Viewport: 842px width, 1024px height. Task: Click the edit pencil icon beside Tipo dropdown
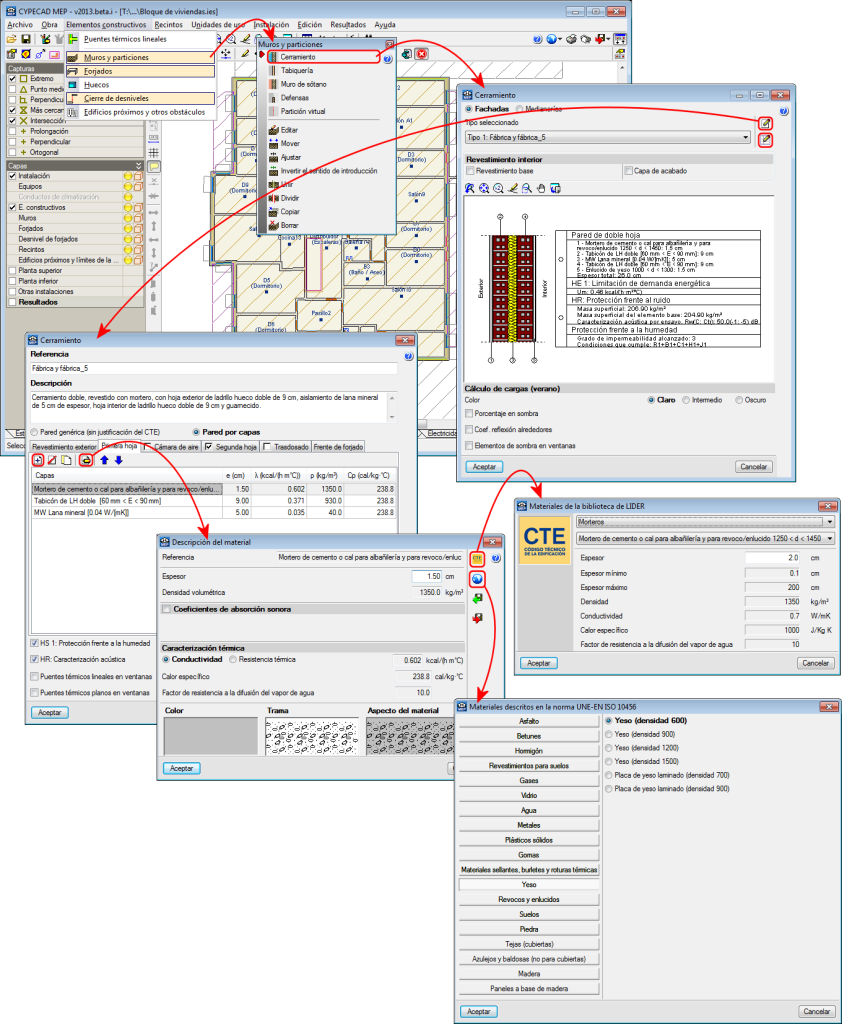(x=765, y=139)
